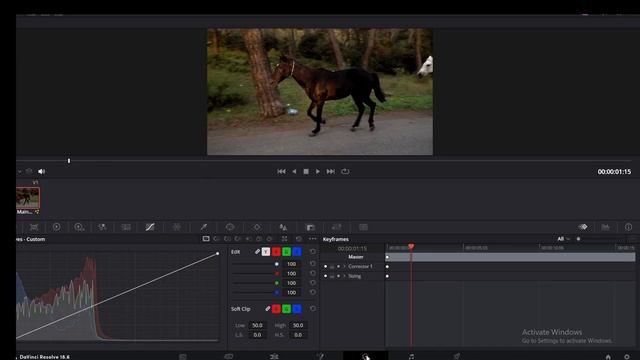Viewport: 640px width, 360px height.
Task: Jump to last frame of clip
Action: (x=331, y=171)
